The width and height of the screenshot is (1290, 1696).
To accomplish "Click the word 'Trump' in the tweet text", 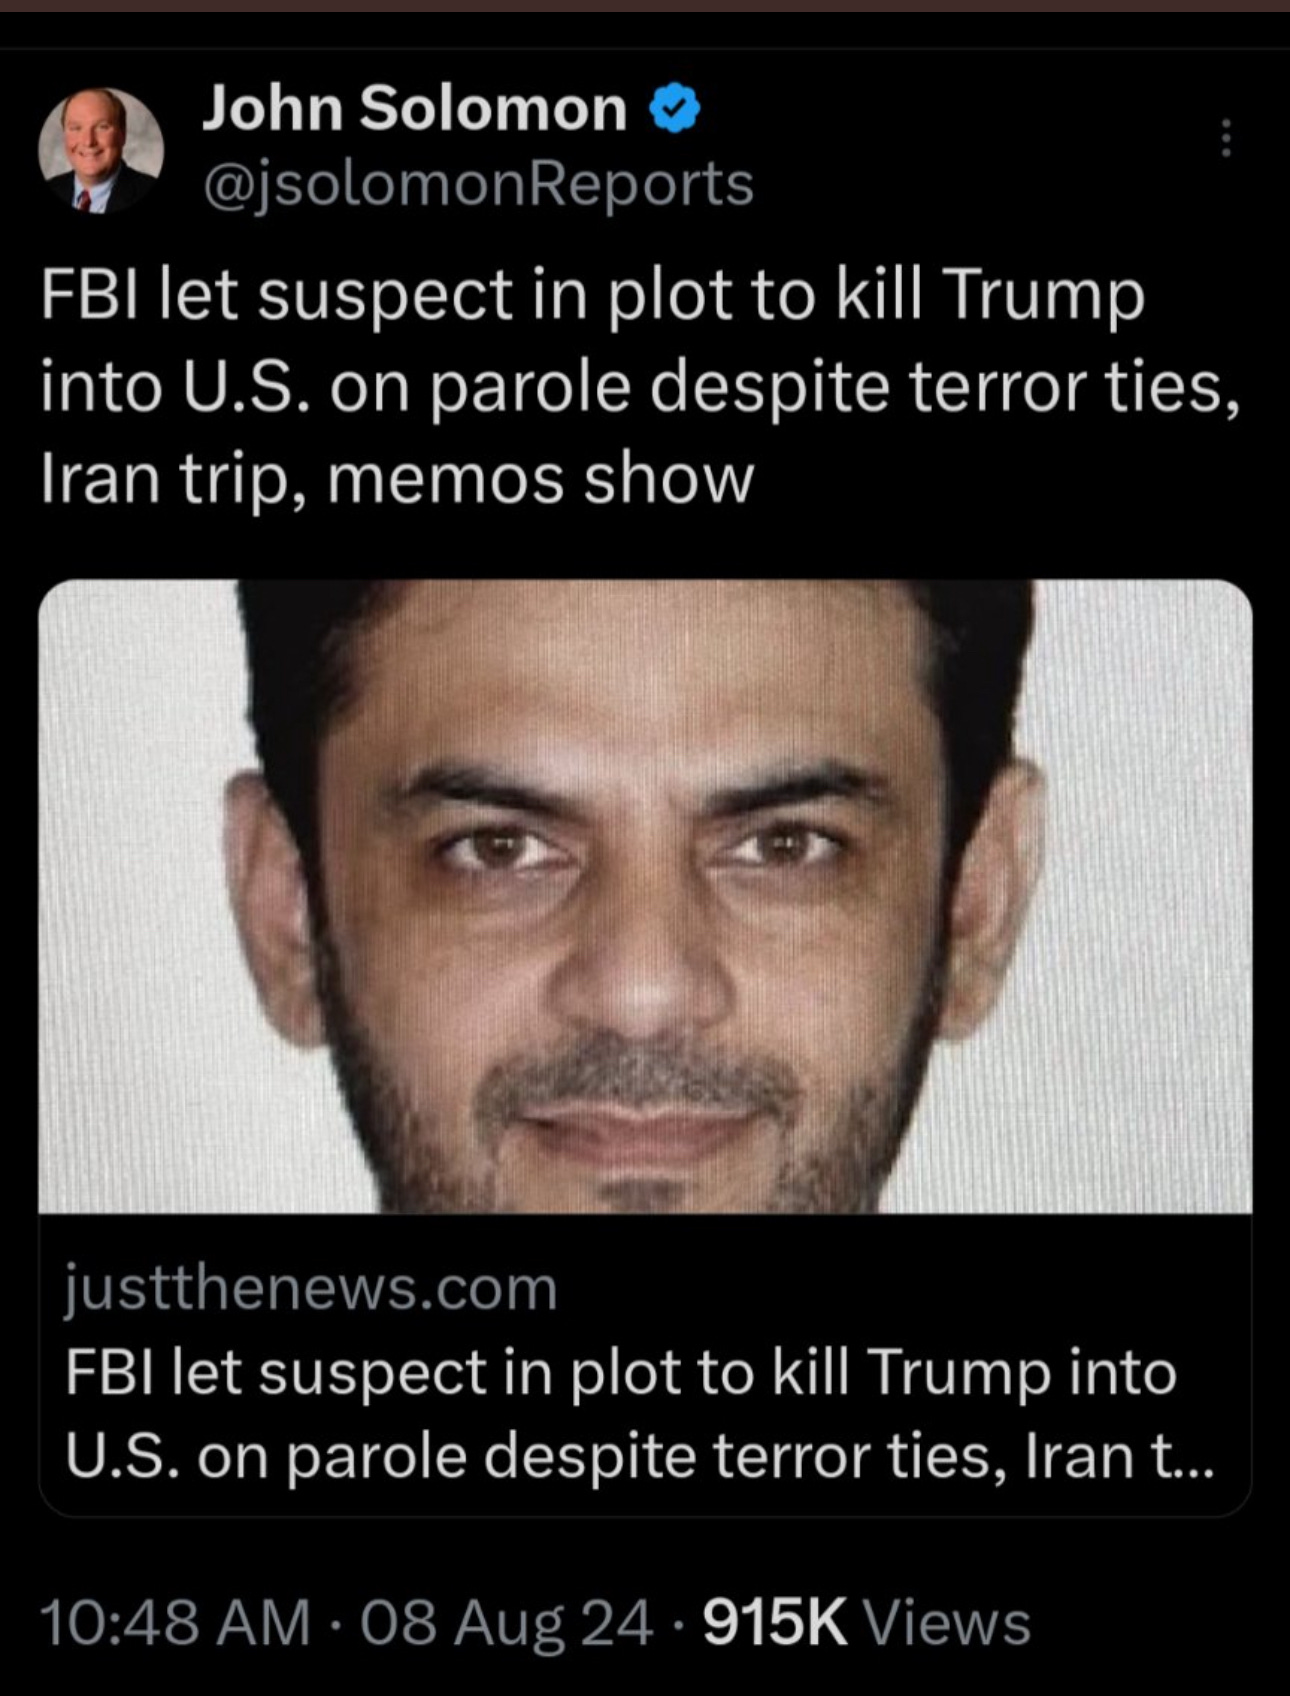I will click(1040, 297).
